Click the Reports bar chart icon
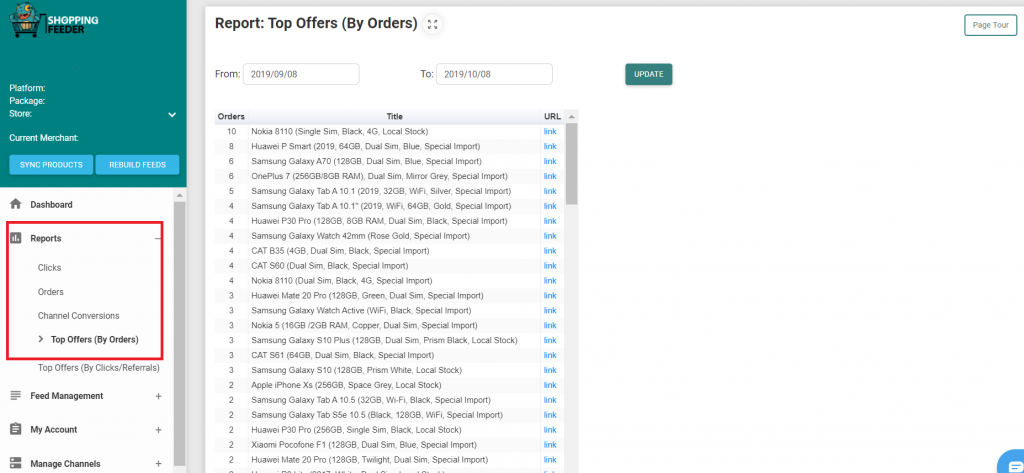The height and width of the screenshot is (473, 1024). tap(16, 238)
